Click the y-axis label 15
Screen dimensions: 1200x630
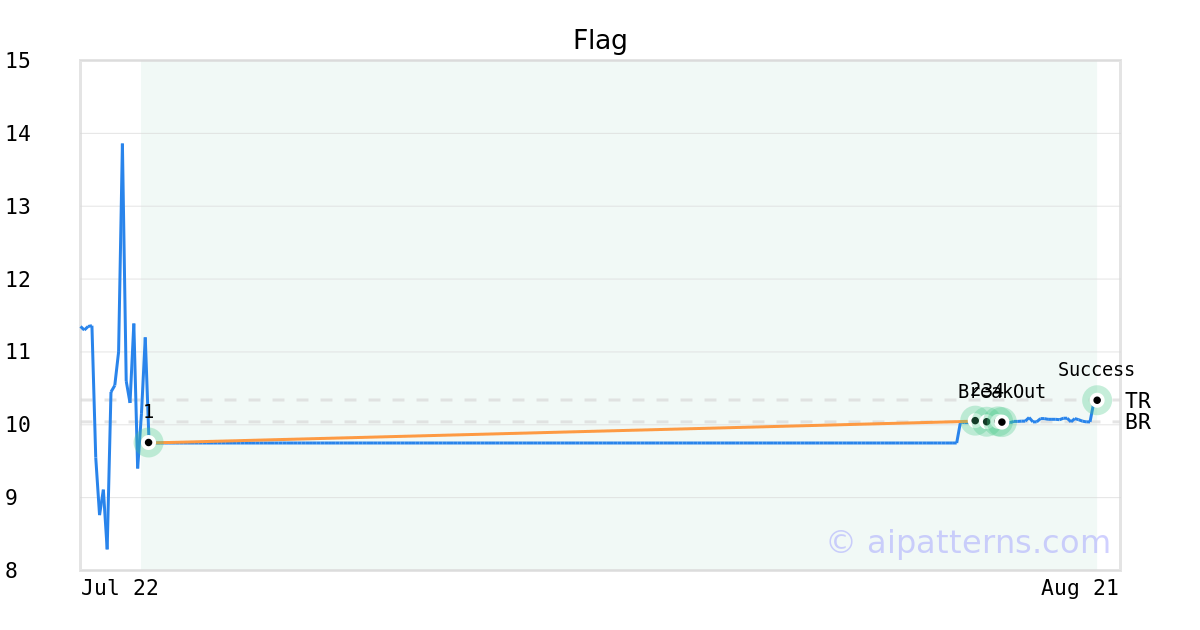pos(18,61)
